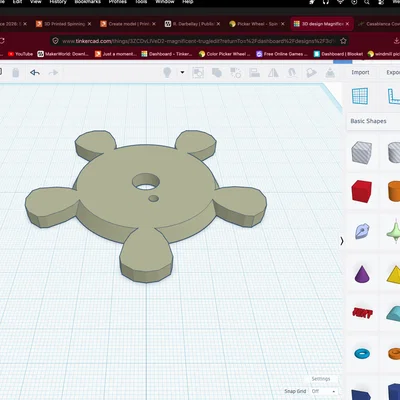Pick the yellow Pyramid shape
This screenshot has width=400, height=400.
(x=393, y=274)
